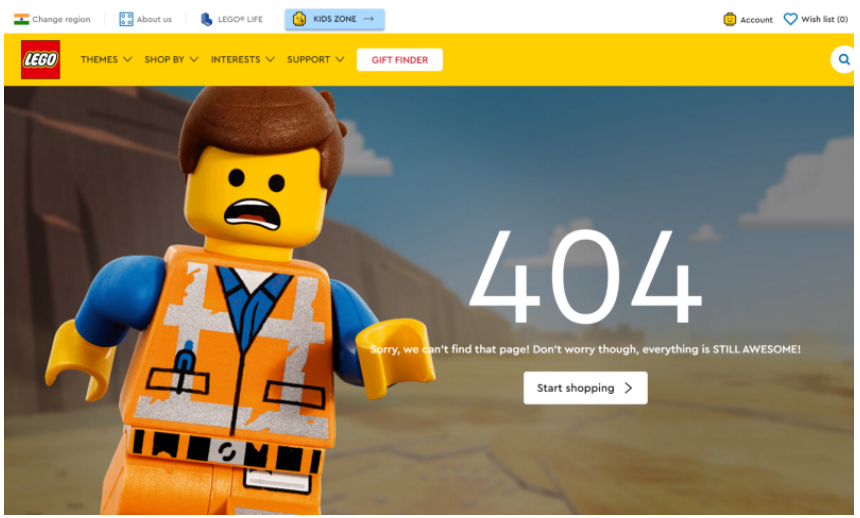
Task: Go to Kids Zone
Action: click(x=335, y=19)
